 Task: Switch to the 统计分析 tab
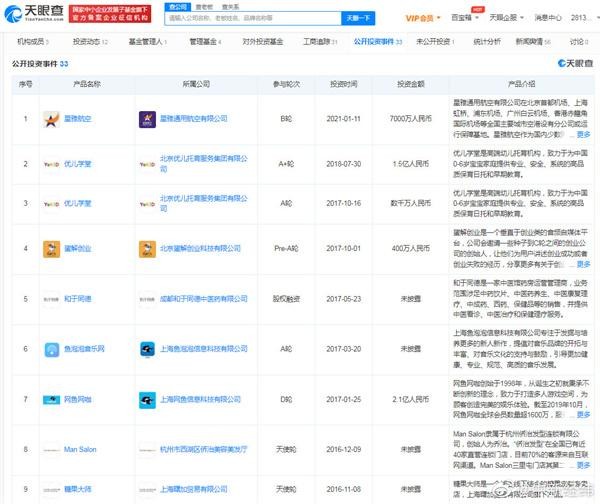[487, 42]
